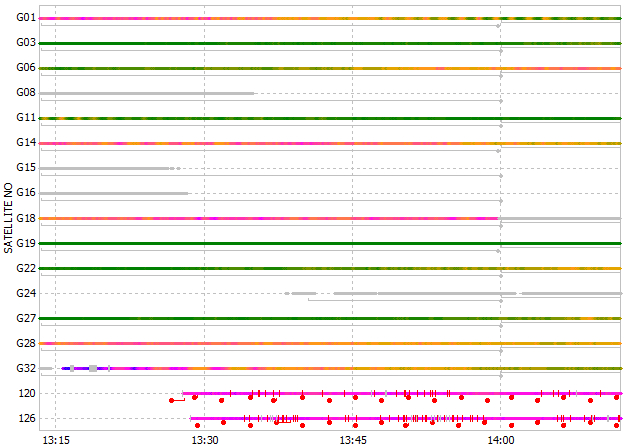Click the first red dot on row 120
Viewport: 629px width, 446px height.
coord(172,400)
